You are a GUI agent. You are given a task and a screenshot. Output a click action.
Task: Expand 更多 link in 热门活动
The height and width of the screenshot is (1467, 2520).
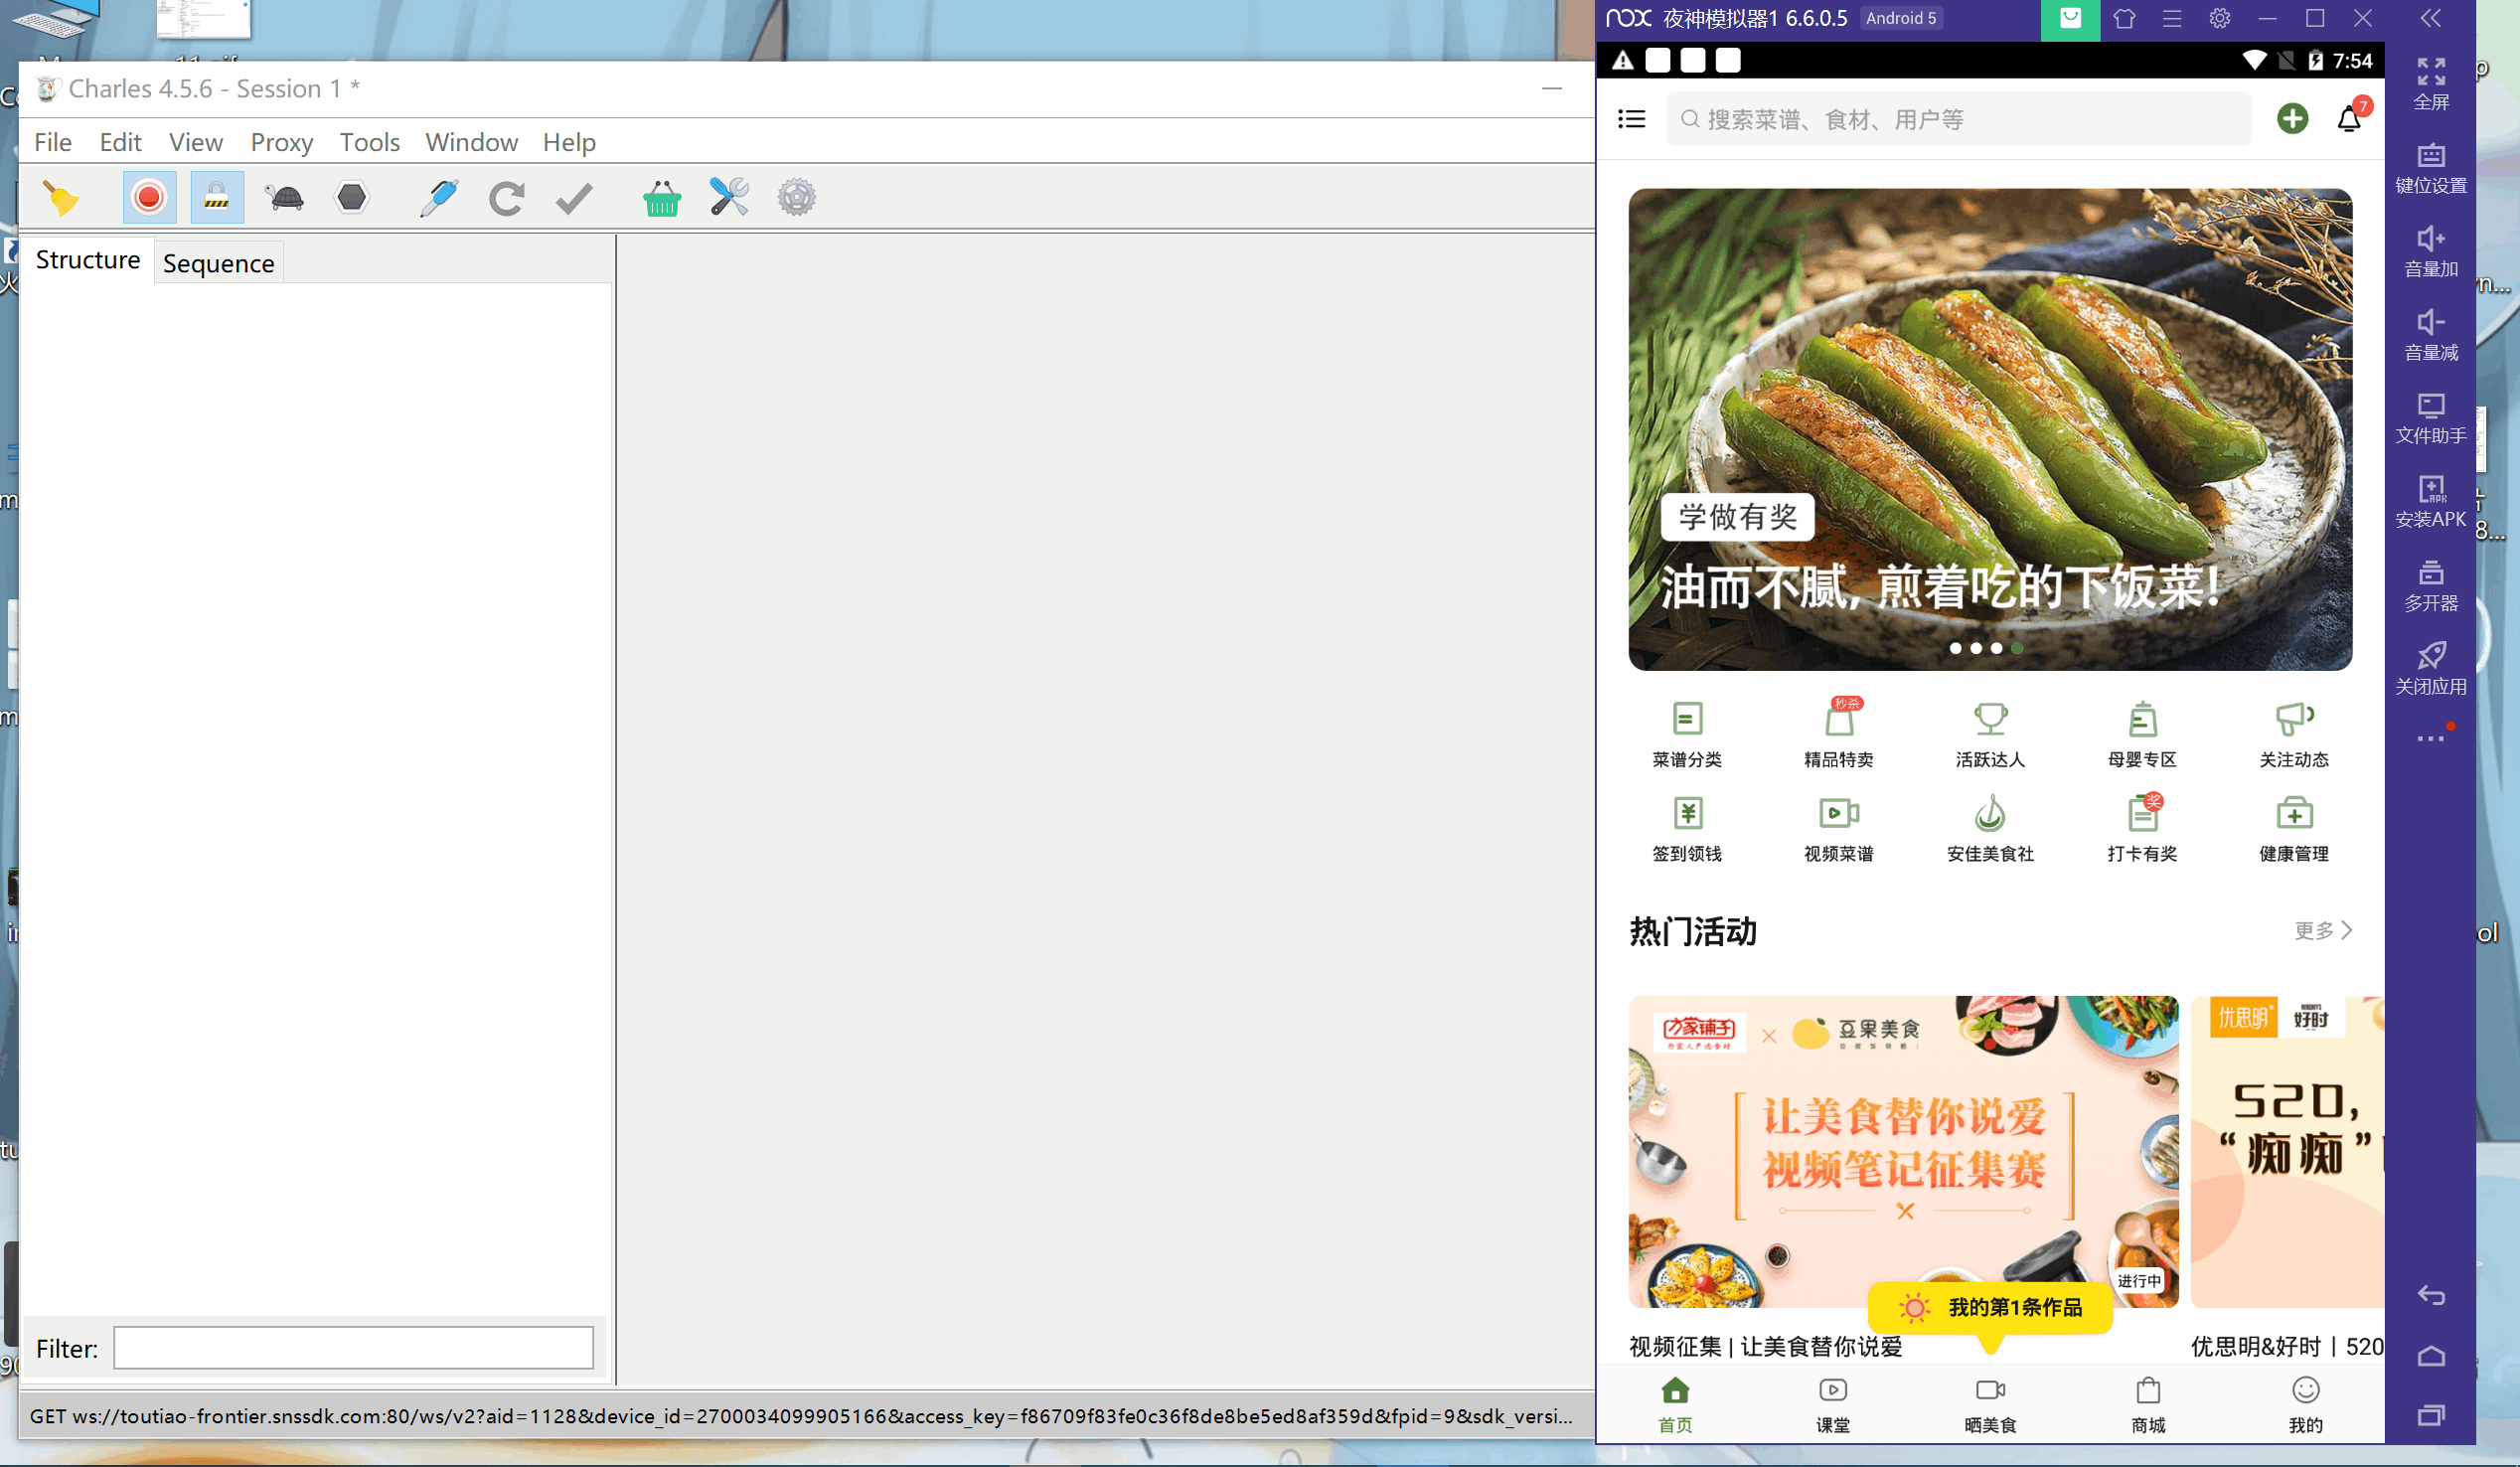(x=2322, y=930)
